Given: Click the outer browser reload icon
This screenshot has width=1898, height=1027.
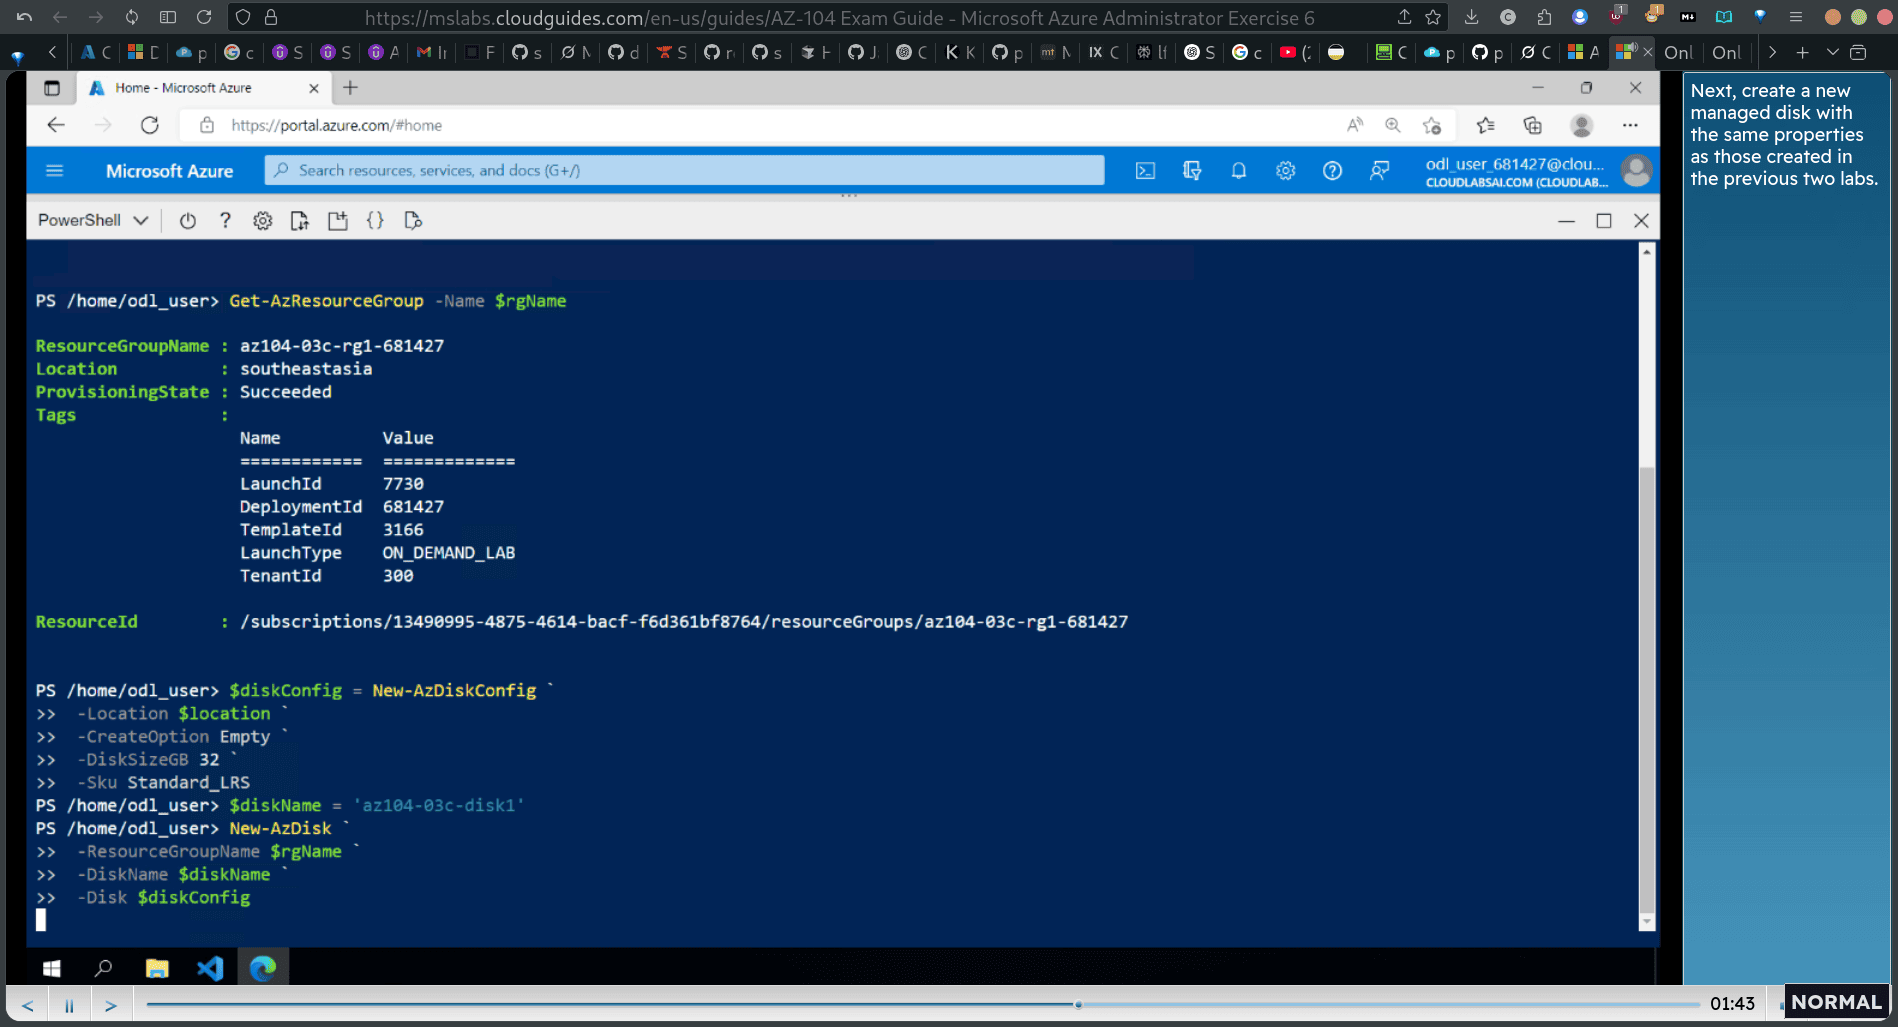Looking at the screenshot, I should coord(204,17).
